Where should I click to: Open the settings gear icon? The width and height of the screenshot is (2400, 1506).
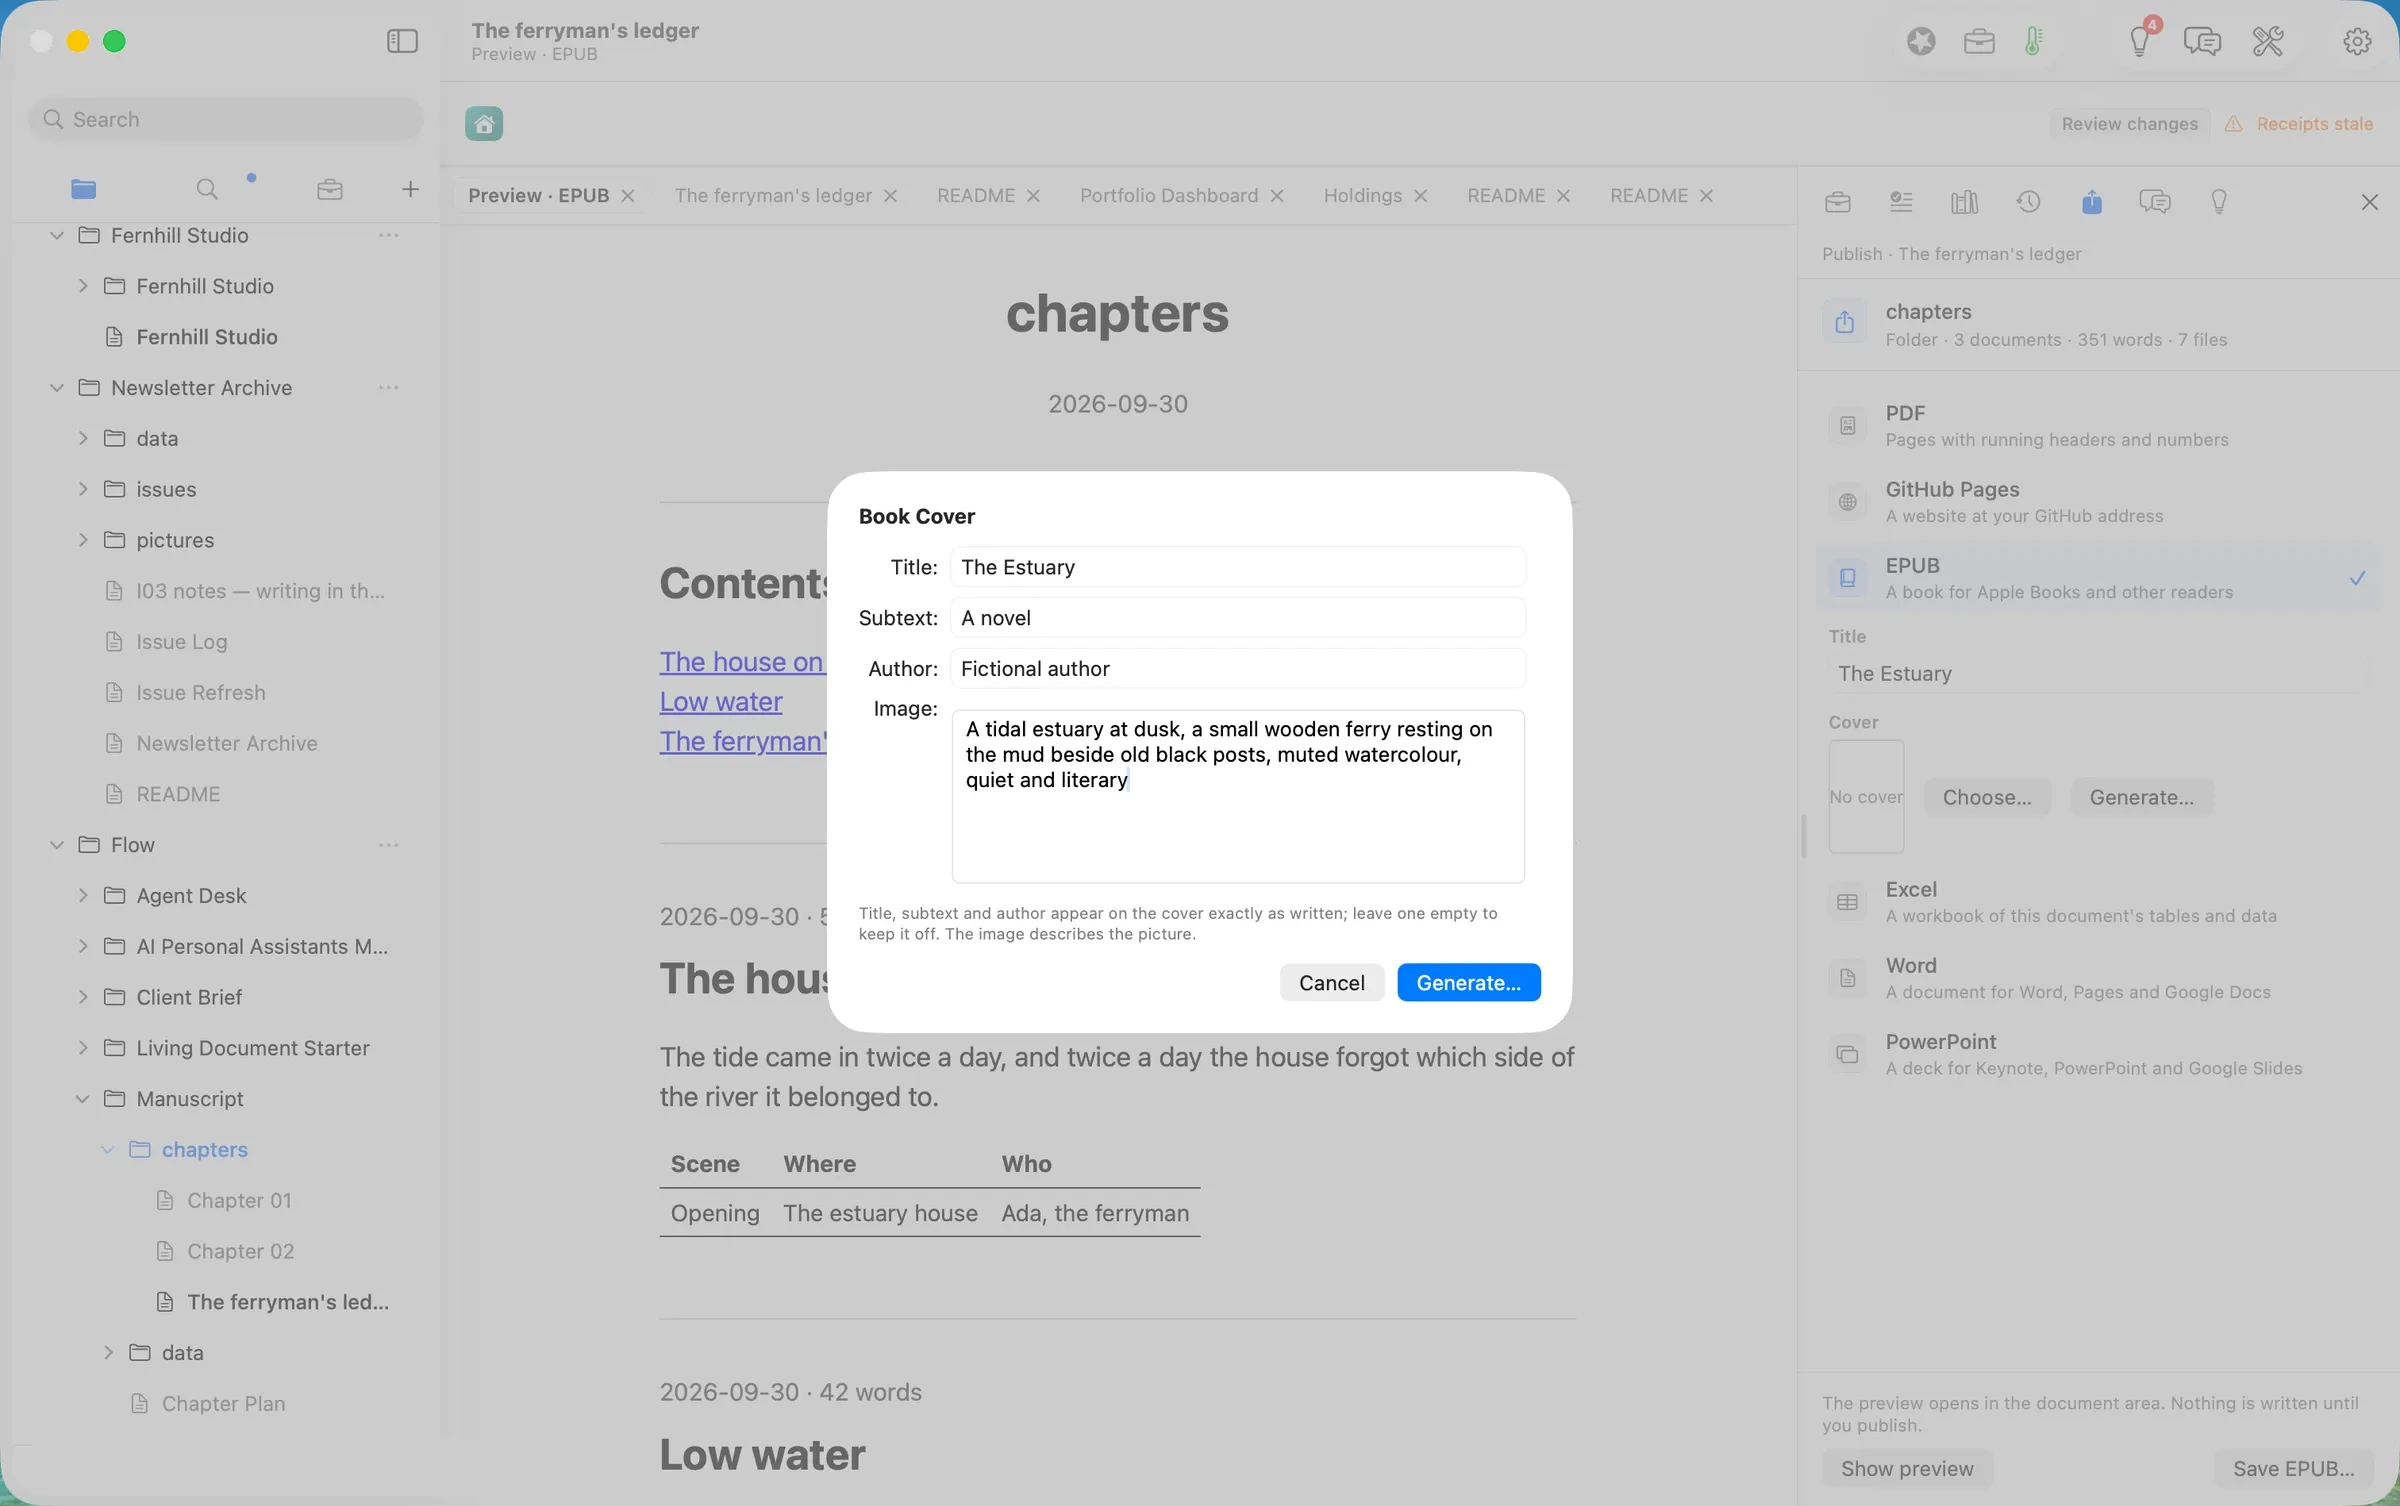(x=2357, y=41)
